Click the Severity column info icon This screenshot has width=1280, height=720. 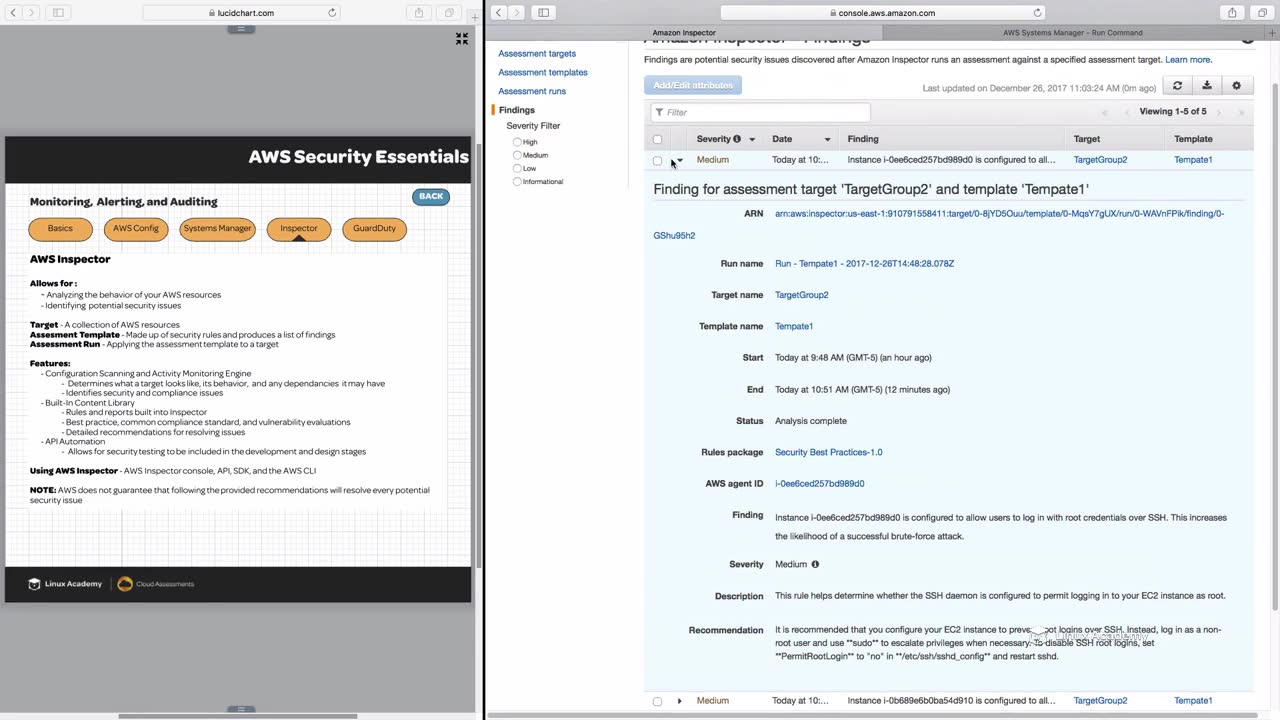[x=737, y=139]
